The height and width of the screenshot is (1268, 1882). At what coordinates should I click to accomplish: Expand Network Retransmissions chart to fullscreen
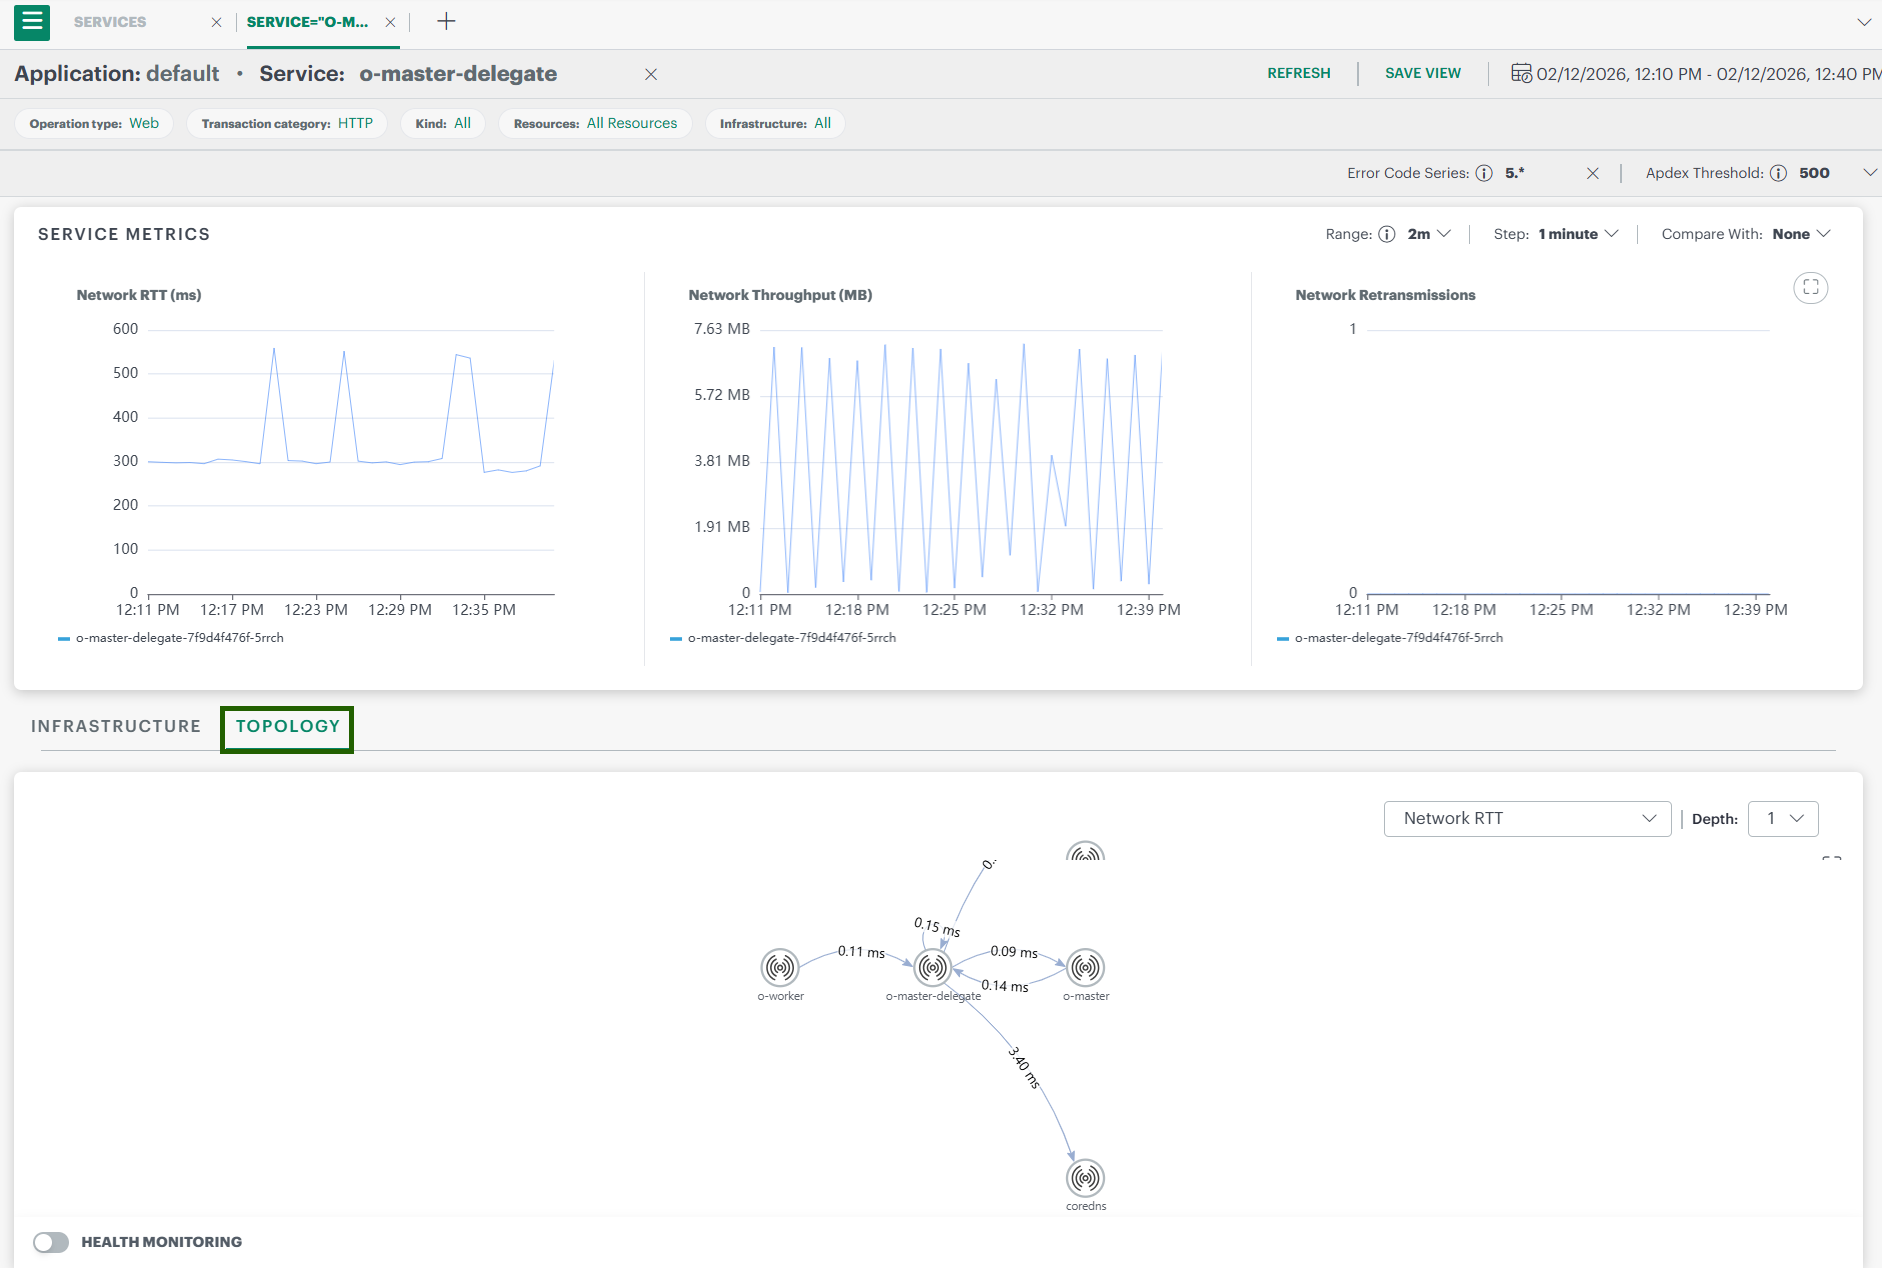[1810, 288]
